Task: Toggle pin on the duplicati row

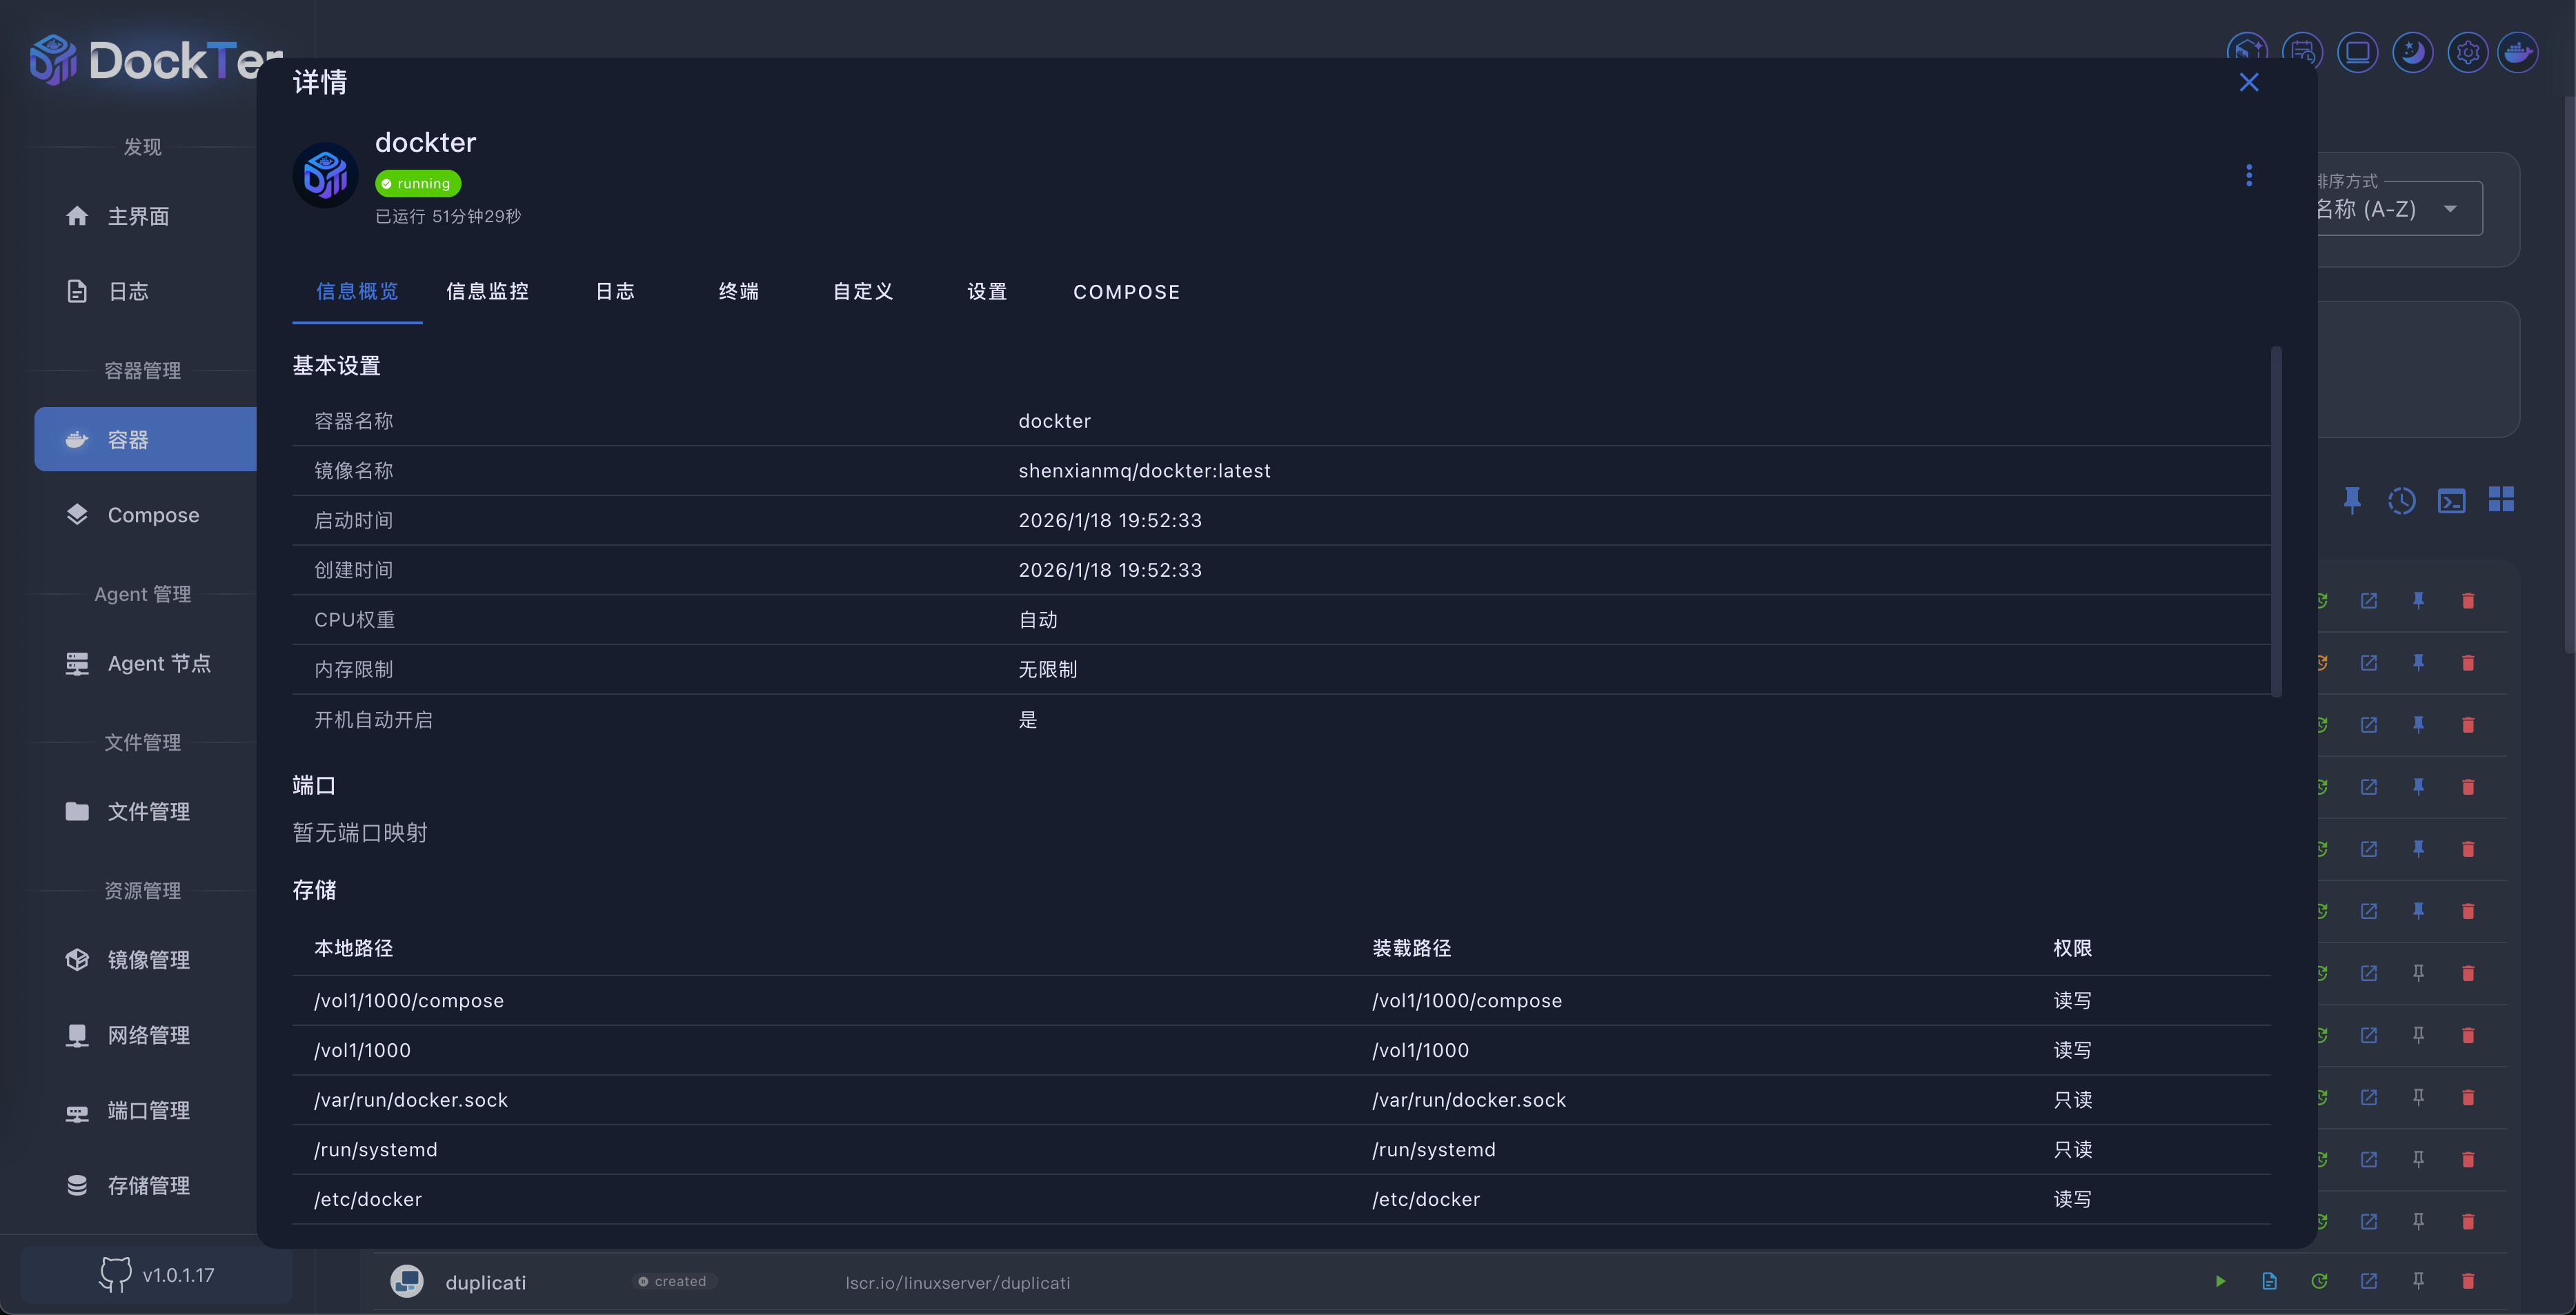Action: pyautogui.click(x=2418, y=1281)
